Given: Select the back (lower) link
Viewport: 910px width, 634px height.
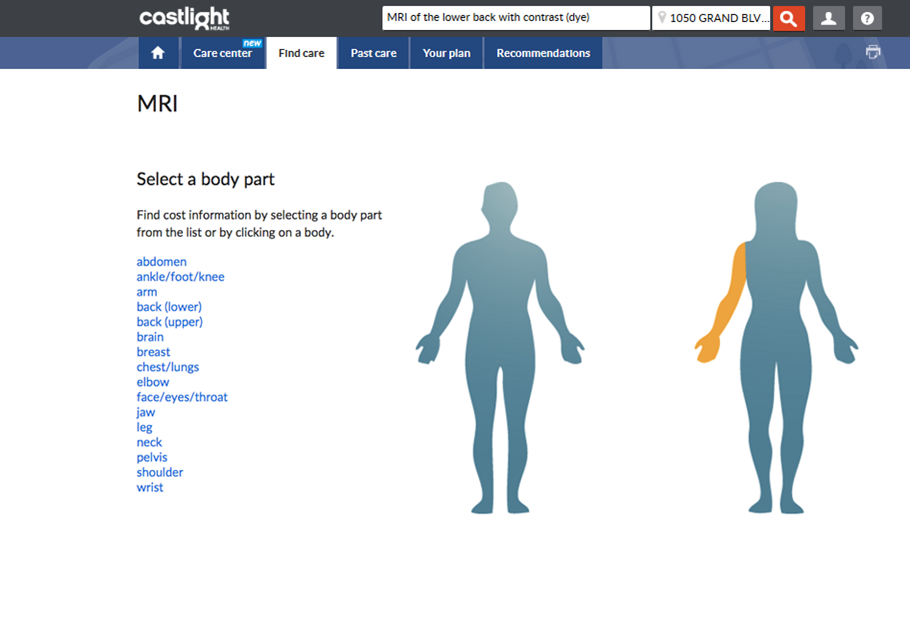Looking at the screenshot, I should click(169, 307).
